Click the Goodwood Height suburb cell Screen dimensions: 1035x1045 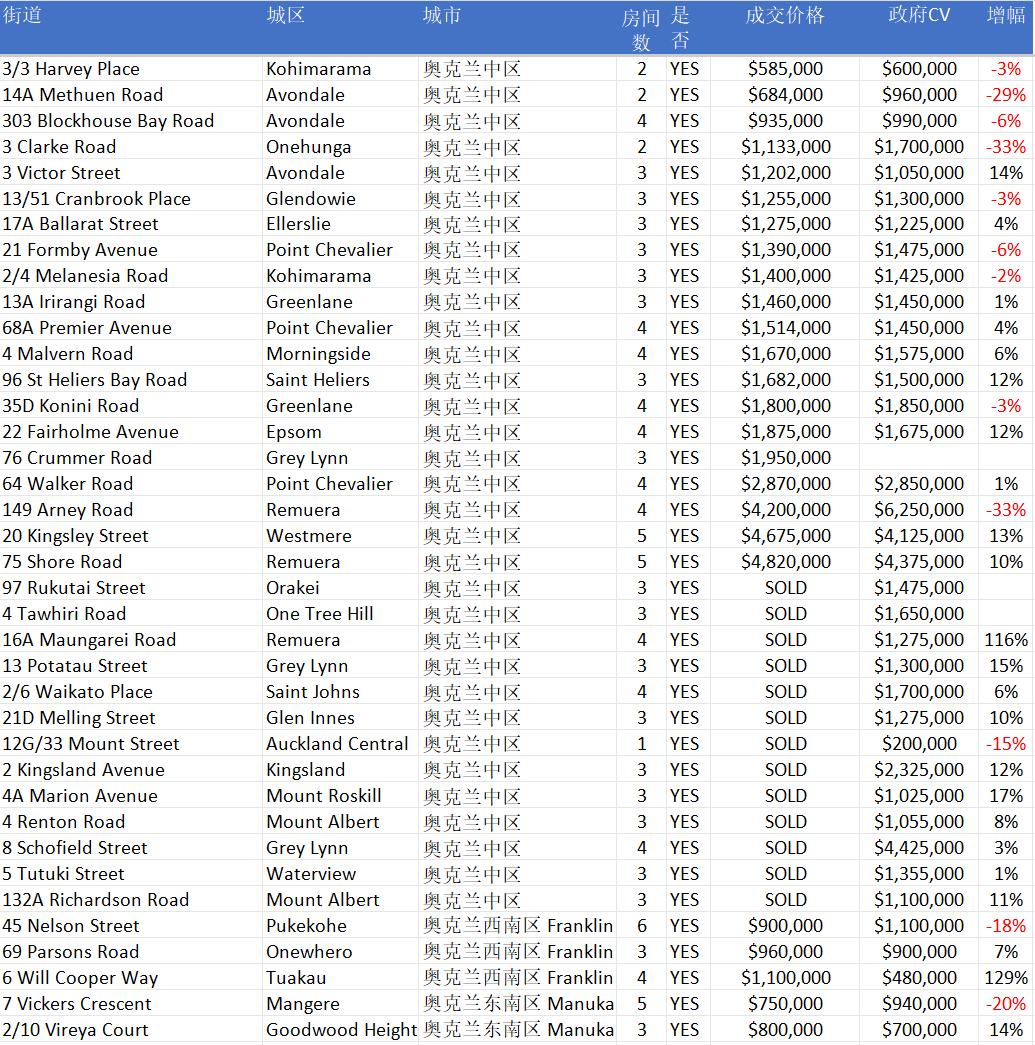coord(340,1030)
